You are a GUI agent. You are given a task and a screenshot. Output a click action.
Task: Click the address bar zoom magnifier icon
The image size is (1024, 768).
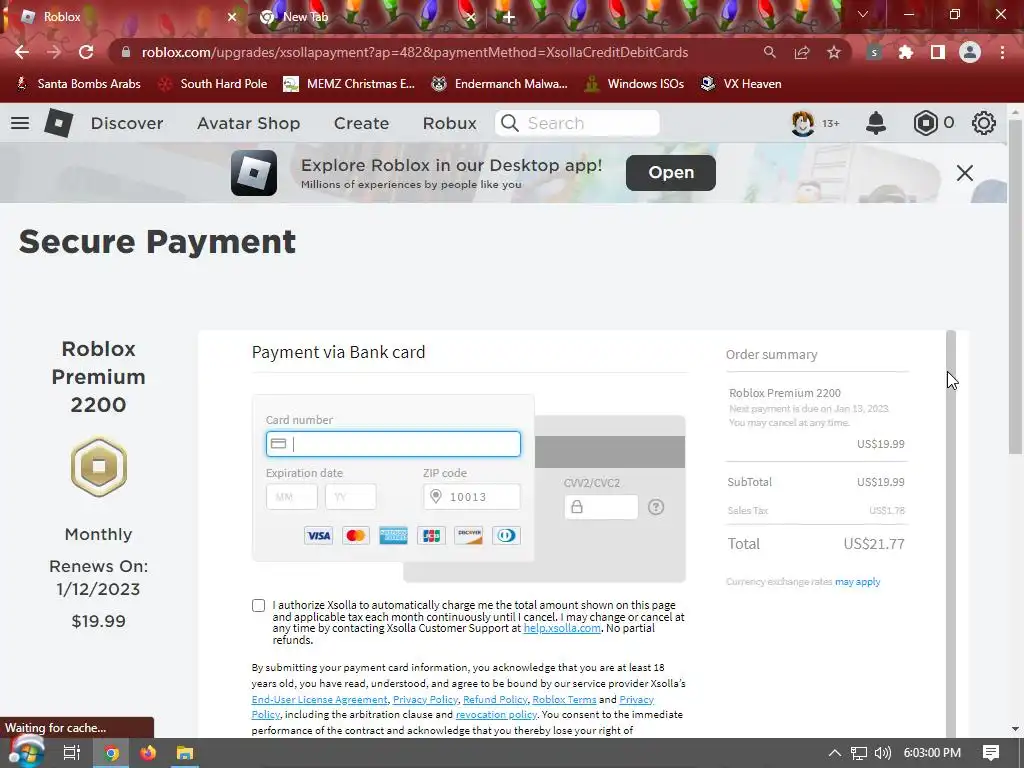pos(770,52)
